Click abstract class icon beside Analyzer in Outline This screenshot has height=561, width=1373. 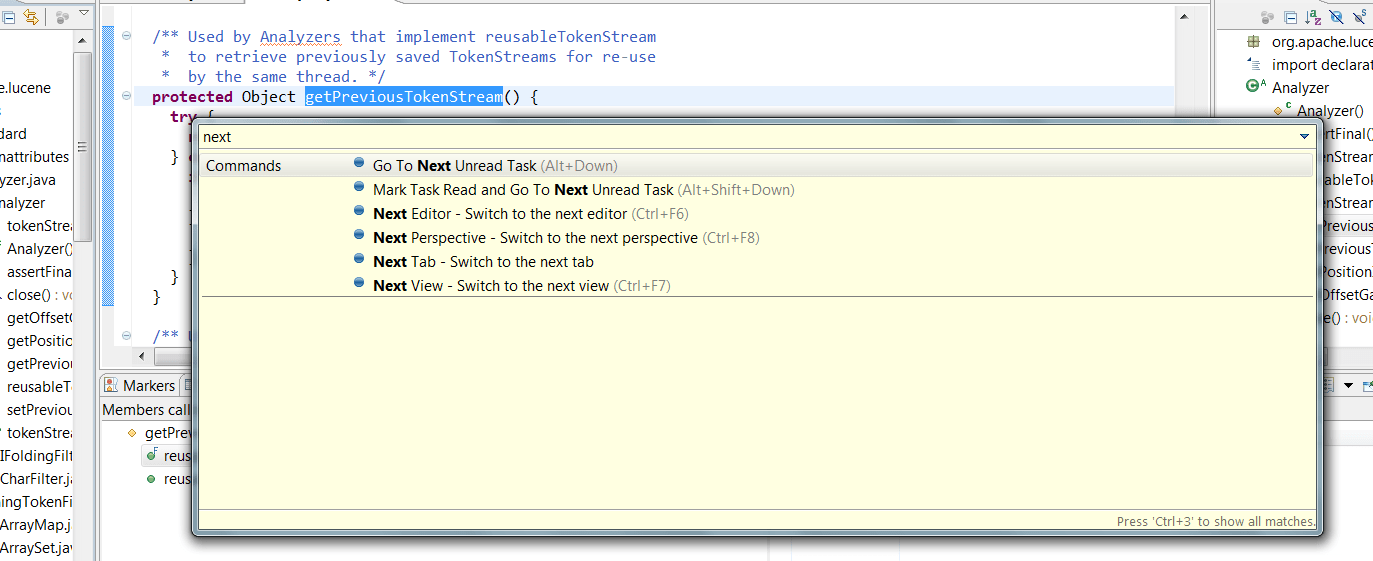point(1255,87)
